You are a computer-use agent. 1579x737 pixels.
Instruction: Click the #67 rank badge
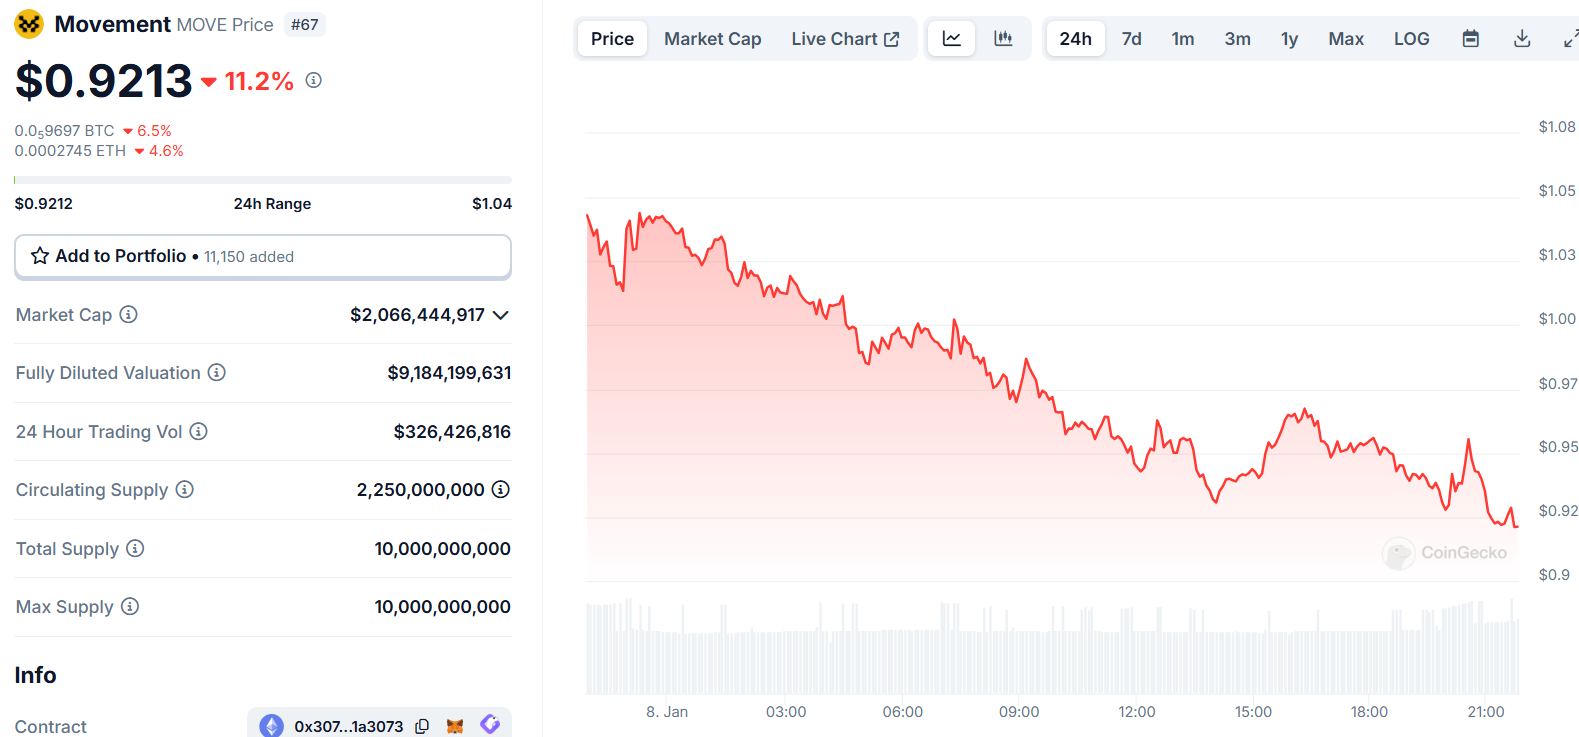coord(305,25)
